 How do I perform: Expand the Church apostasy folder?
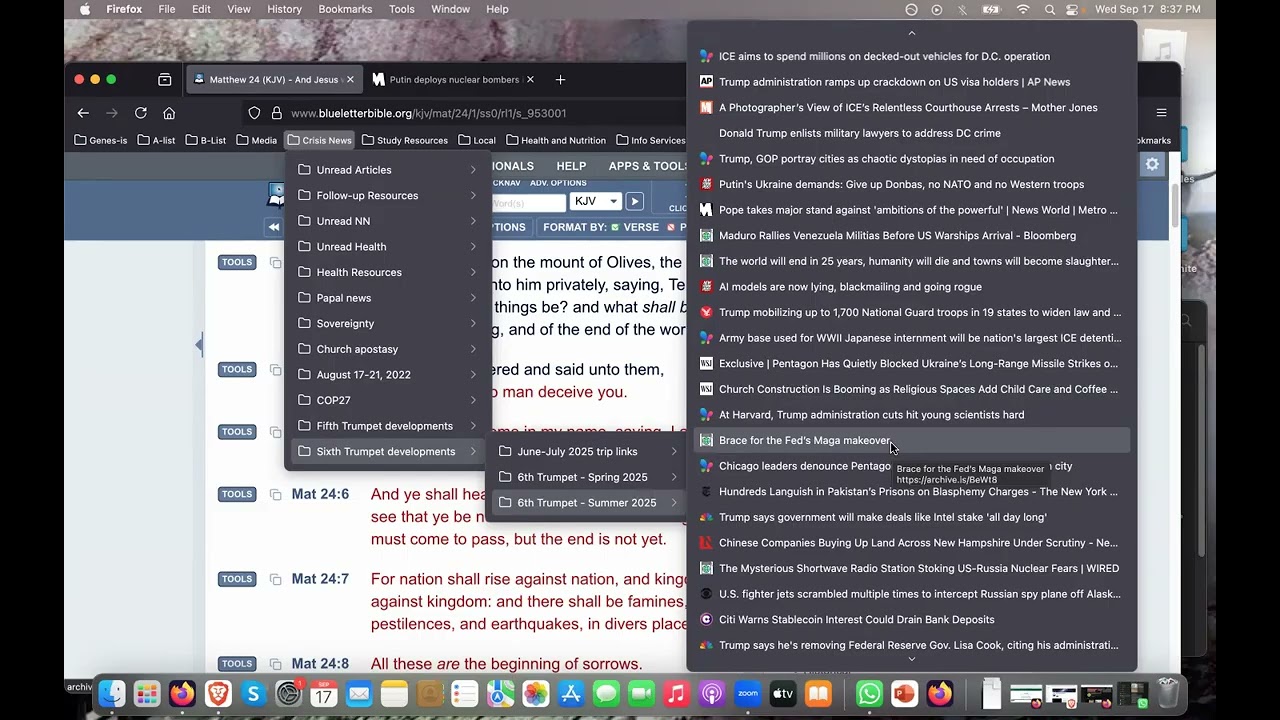388,349
